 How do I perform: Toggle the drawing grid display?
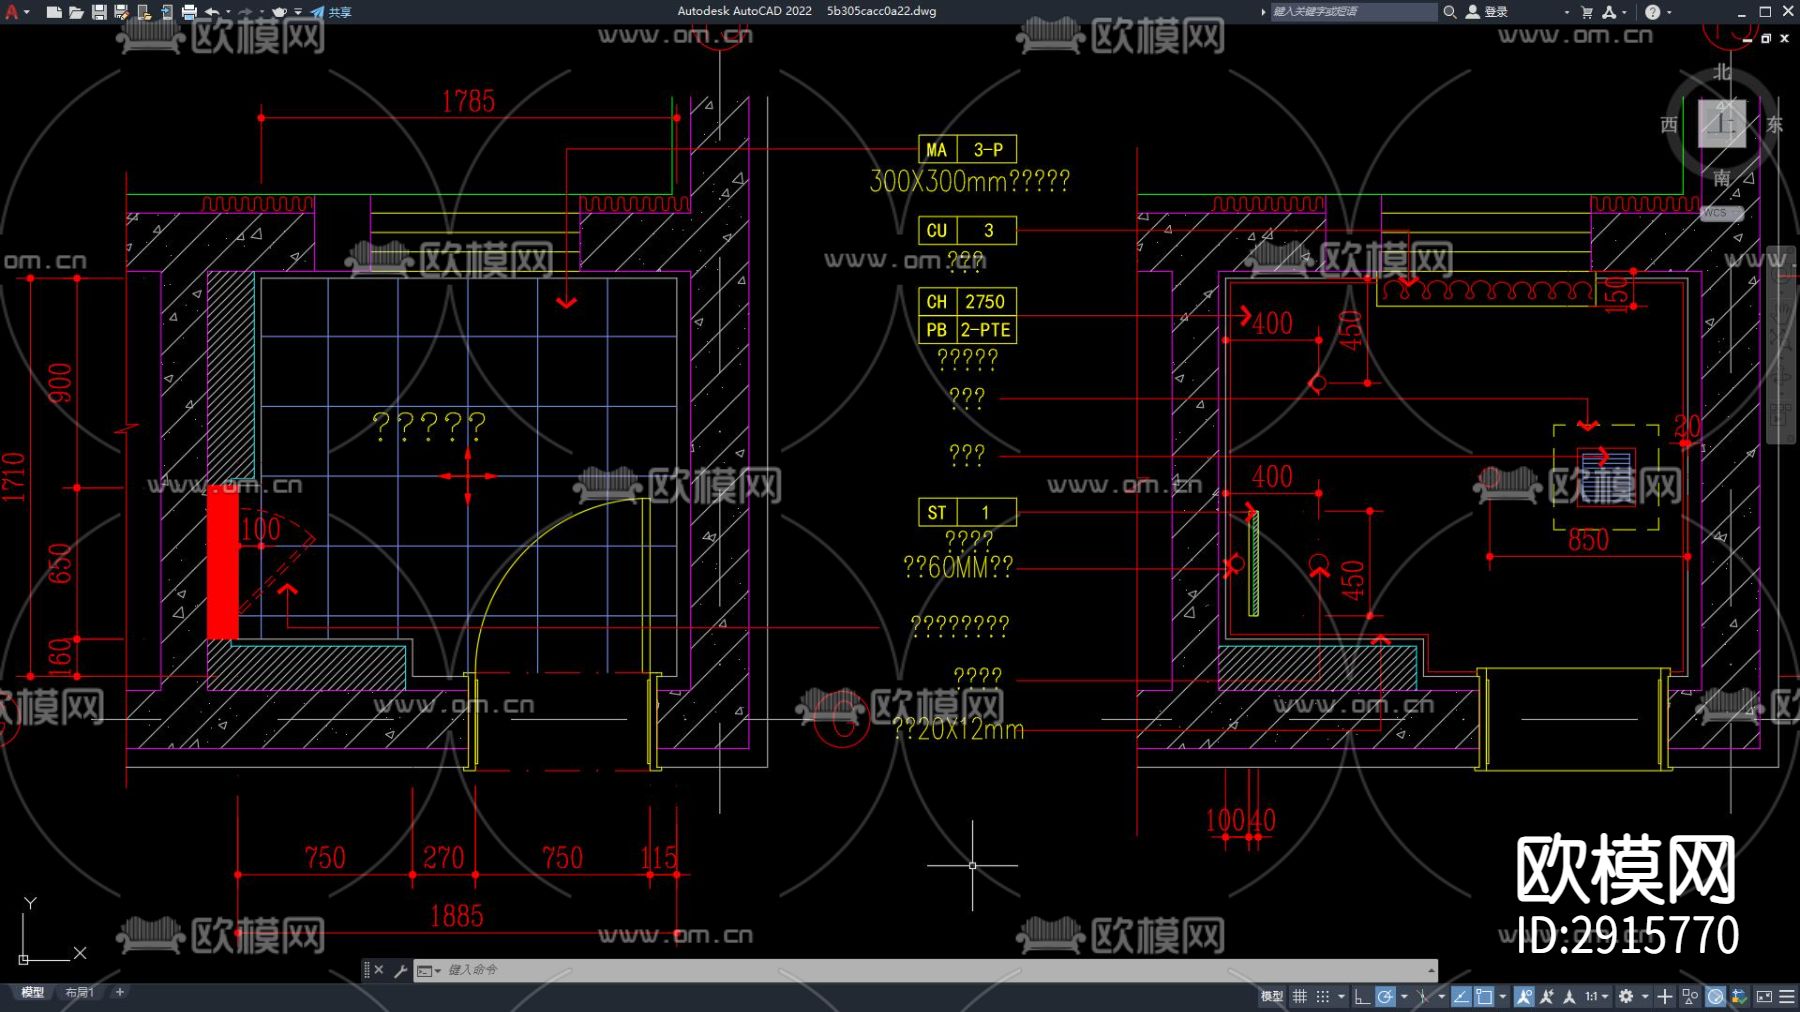[x=1300, y=996]
